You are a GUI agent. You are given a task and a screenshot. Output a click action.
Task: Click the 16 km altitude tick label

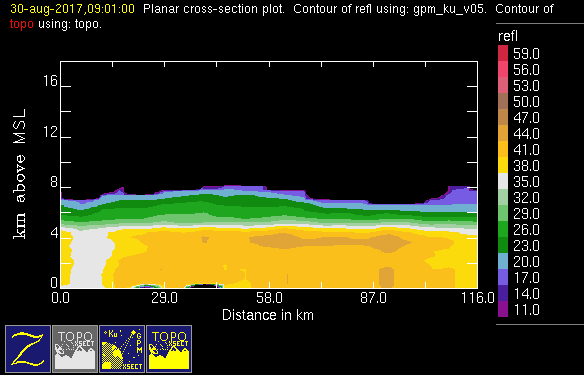[x=50, y=80]
